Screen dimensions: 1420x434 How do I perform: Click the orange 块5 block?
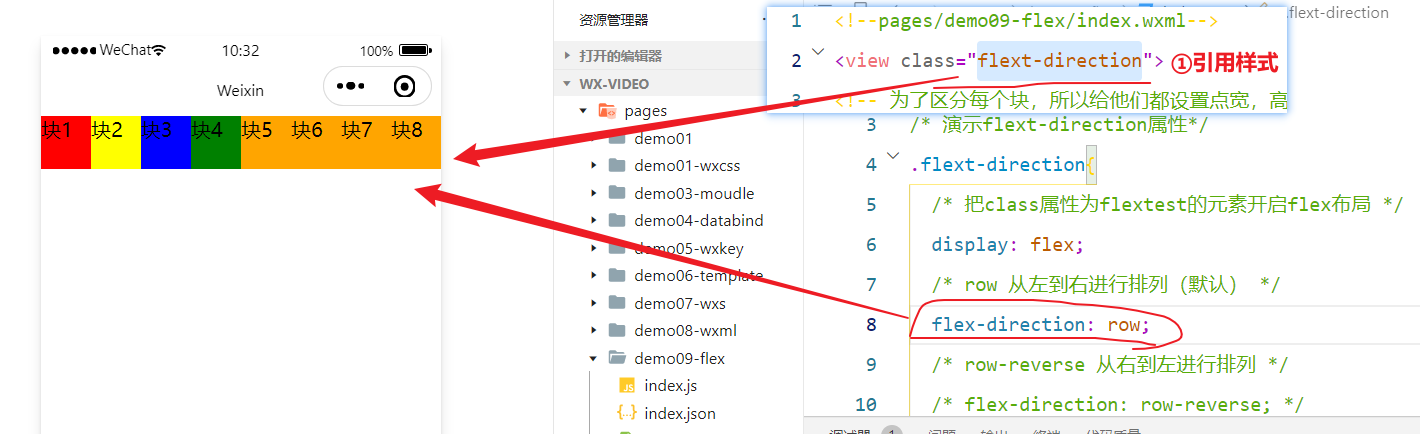(266, 142)
